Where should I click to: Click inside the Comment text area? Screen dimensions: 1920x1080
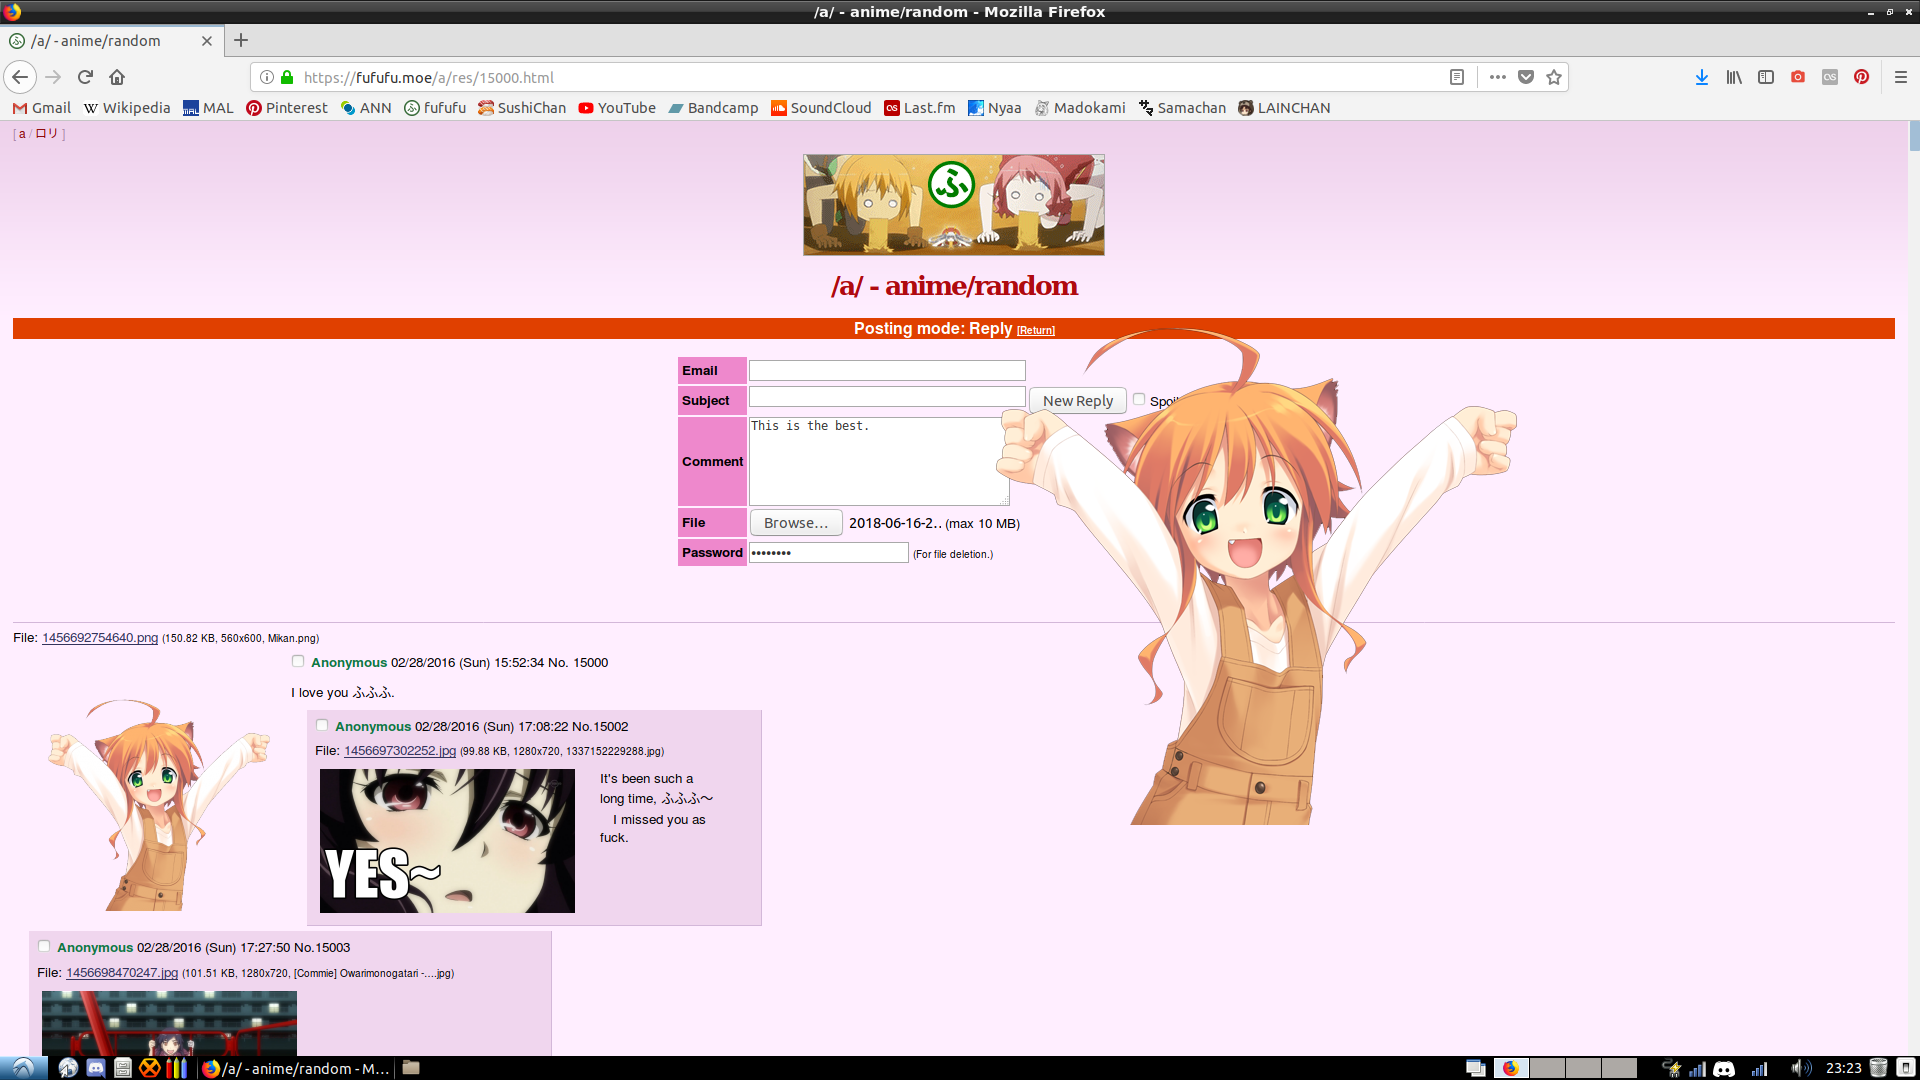pos(879,461)
